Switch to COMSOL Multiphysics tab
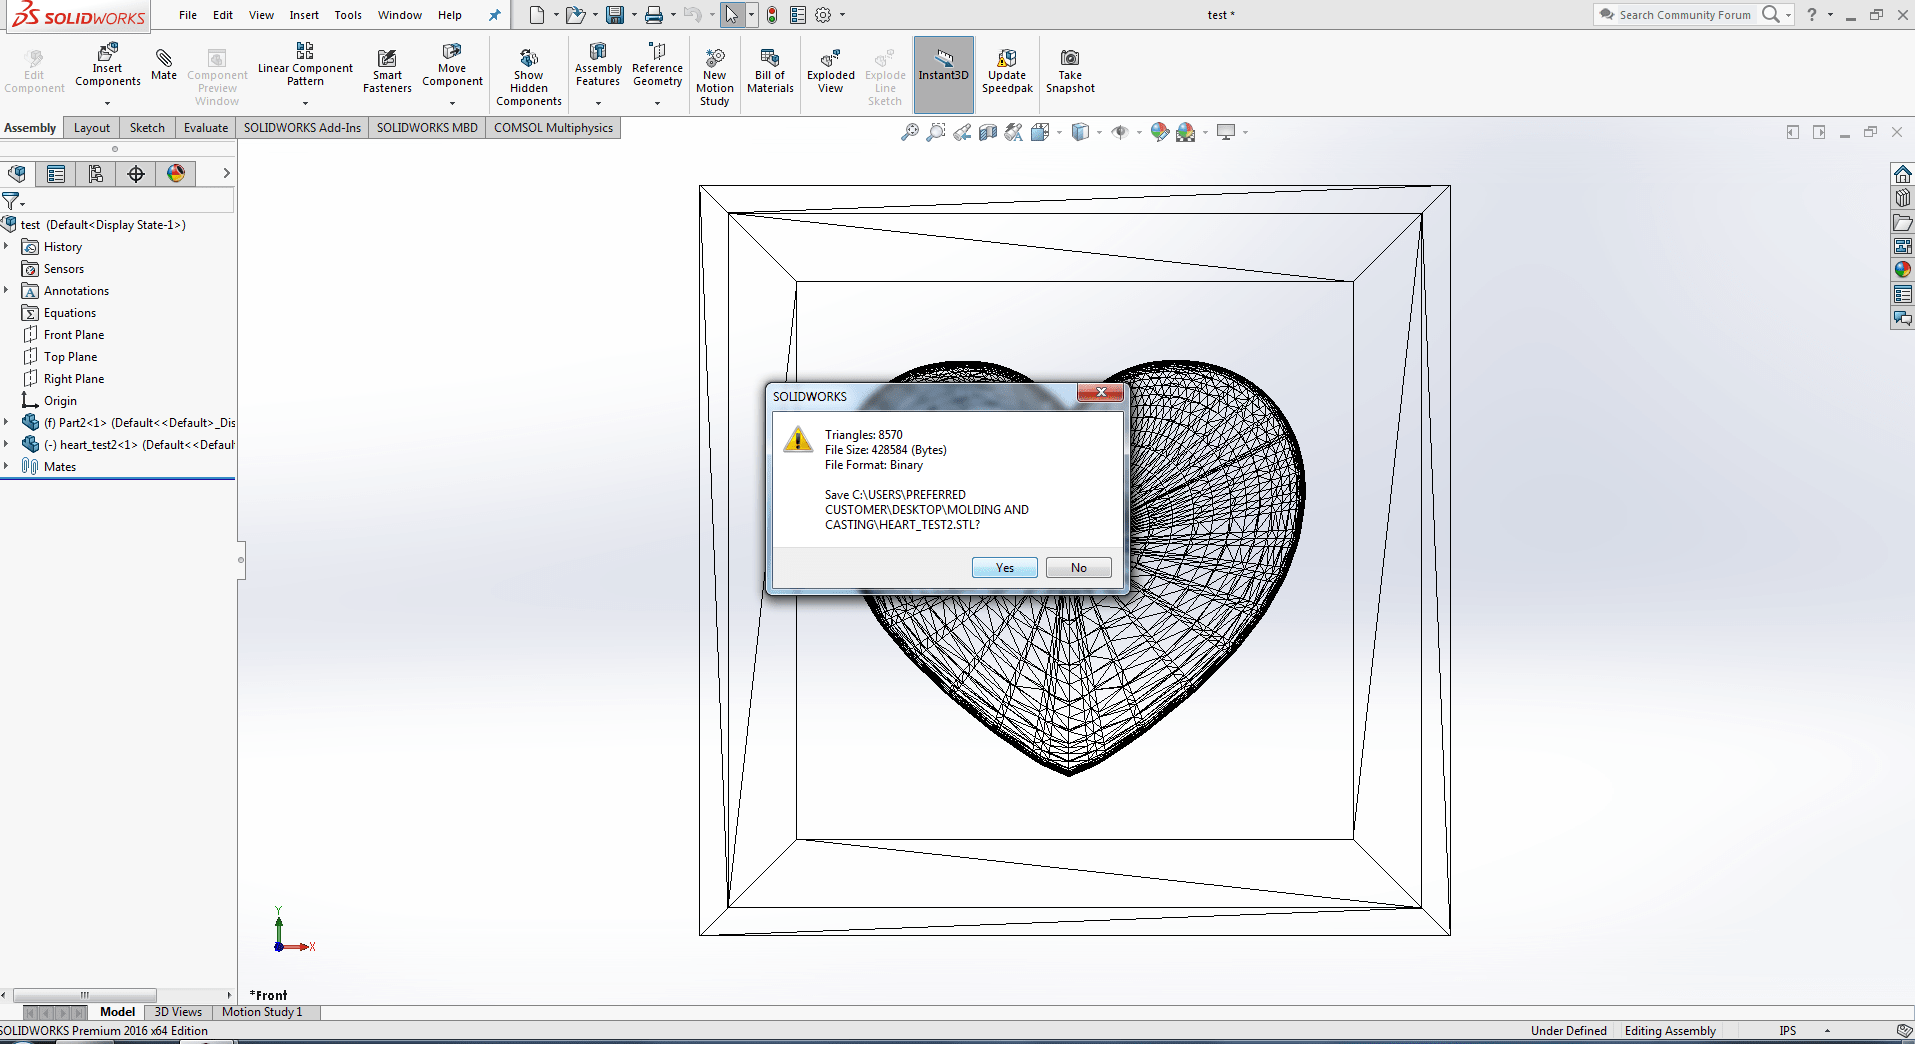 tap(553, 127)
